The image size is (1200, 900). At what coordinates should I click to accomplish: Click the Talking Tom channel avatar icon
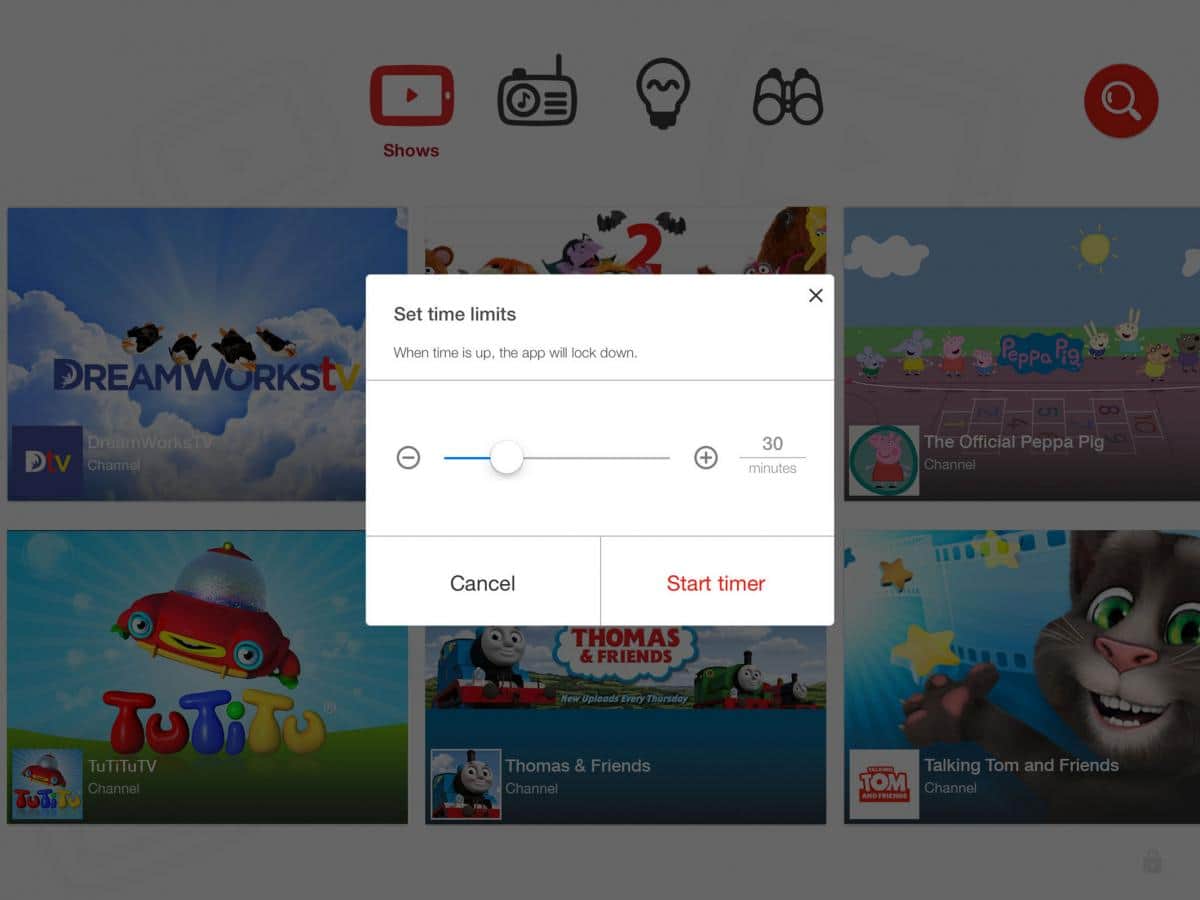click(884, 785)
